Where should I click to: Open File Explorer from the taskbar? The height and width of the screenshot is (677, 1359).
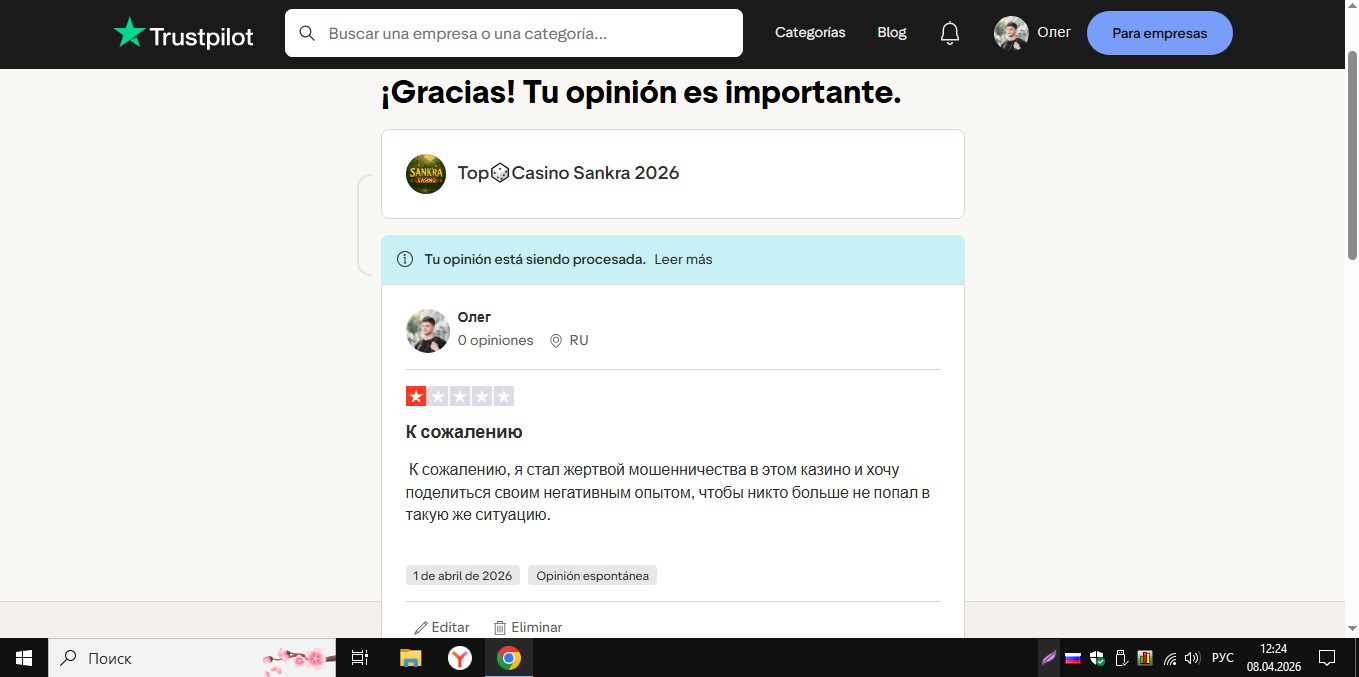click(410, 658)
